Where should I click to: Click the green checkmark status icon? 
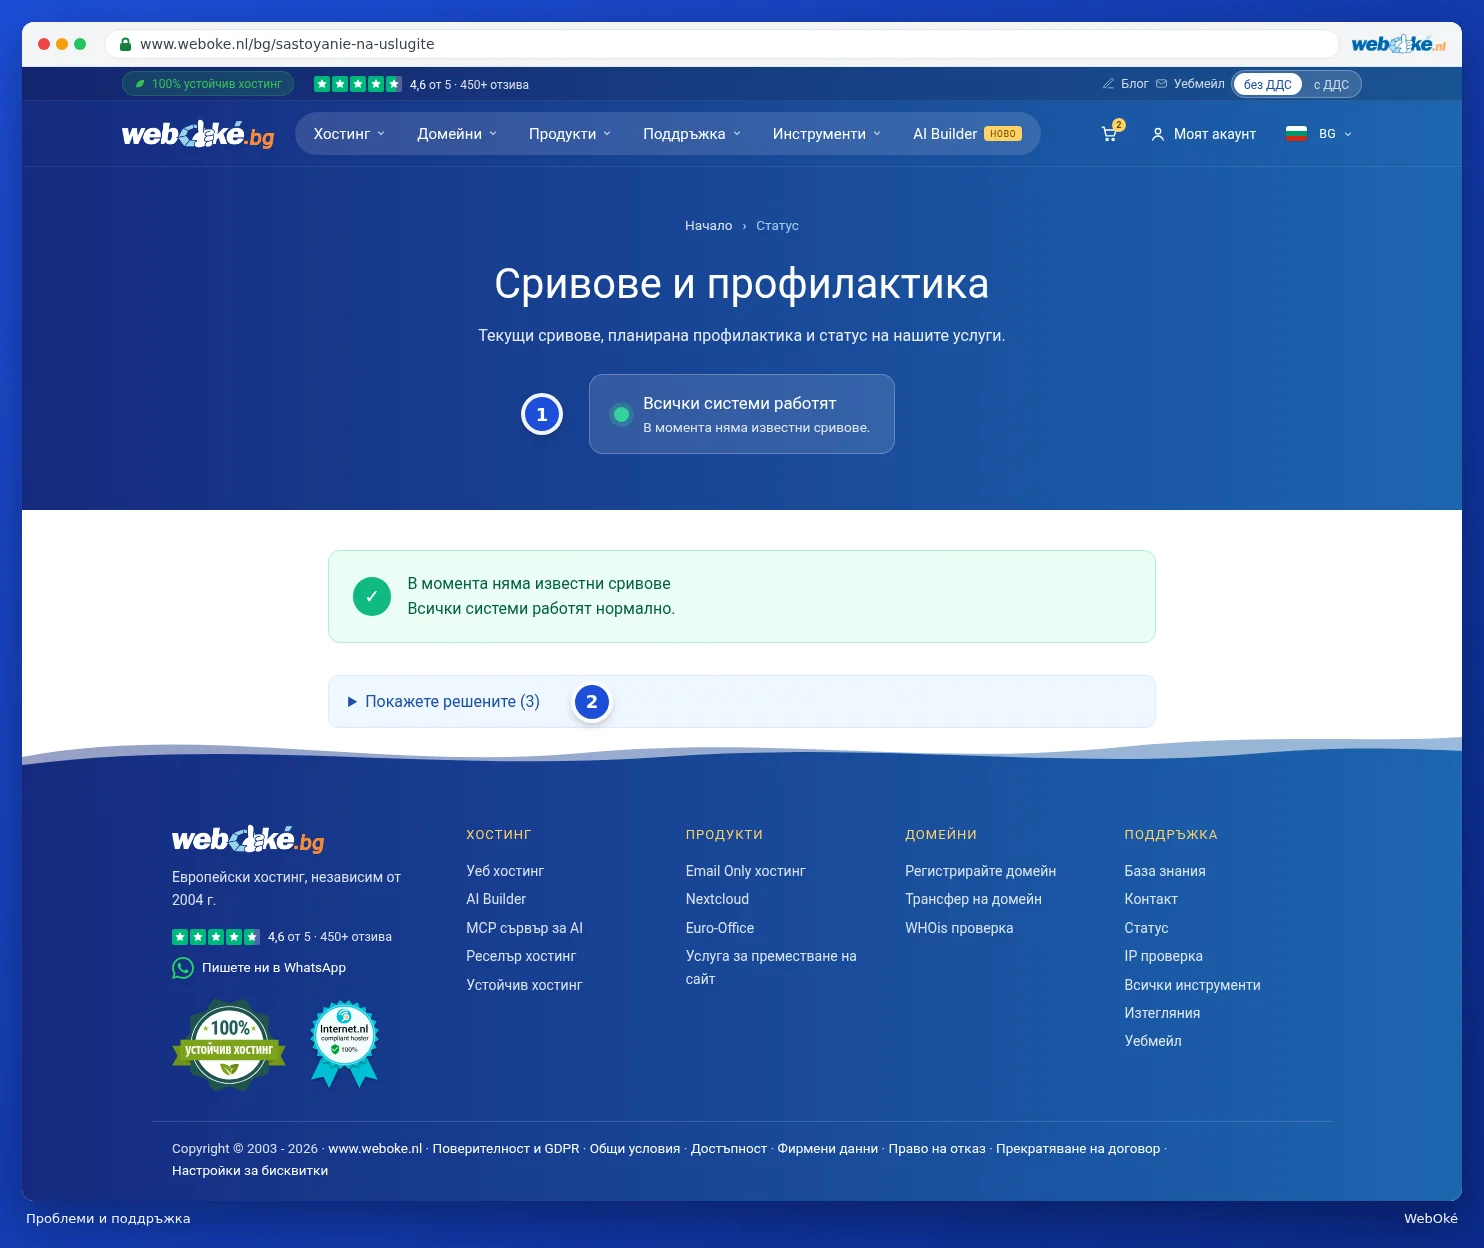[372, 596]
